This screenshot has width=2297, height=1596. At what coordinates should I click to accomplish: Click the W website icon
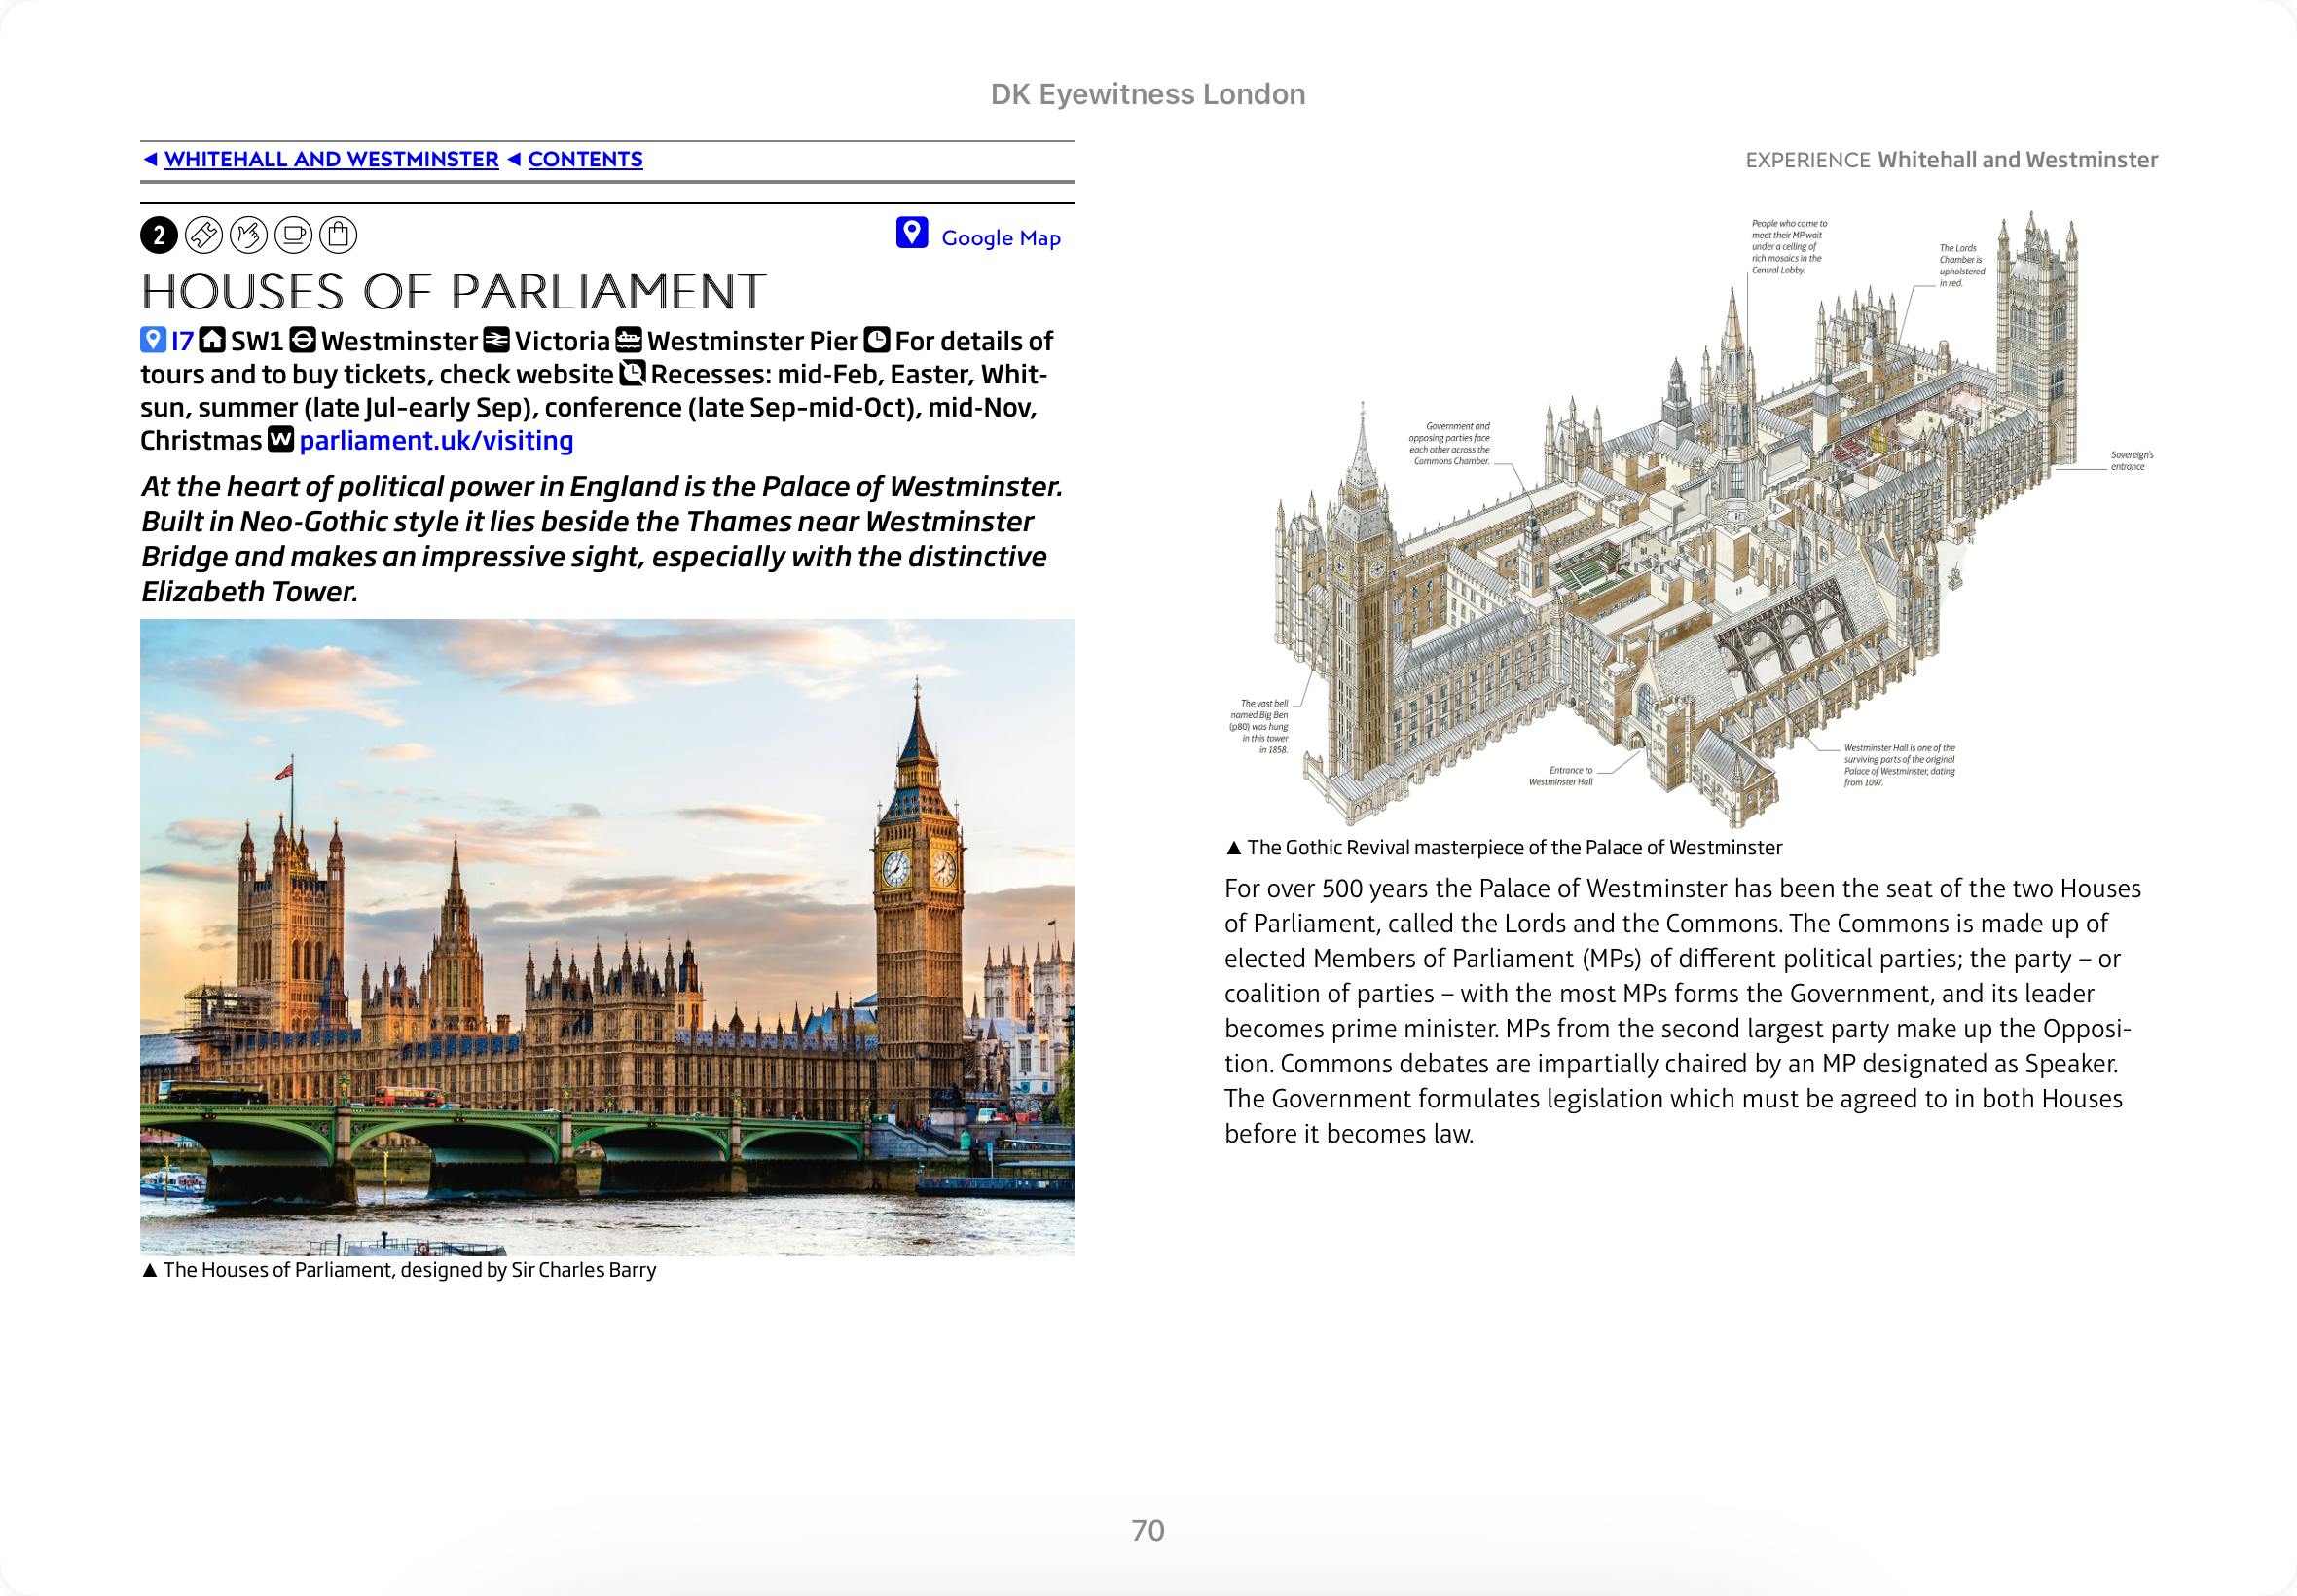[282, 439]
